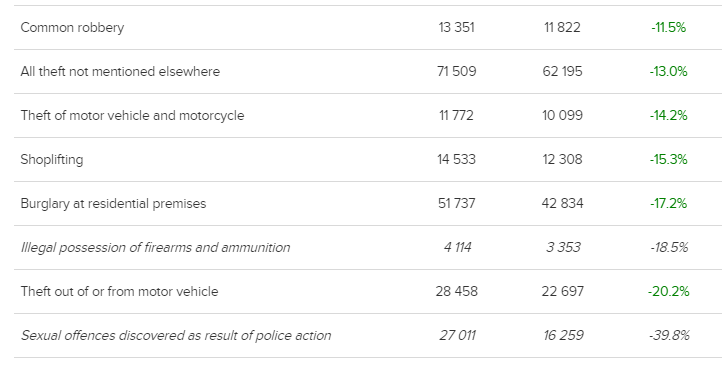Click the -13.0% percentage change

668,71
